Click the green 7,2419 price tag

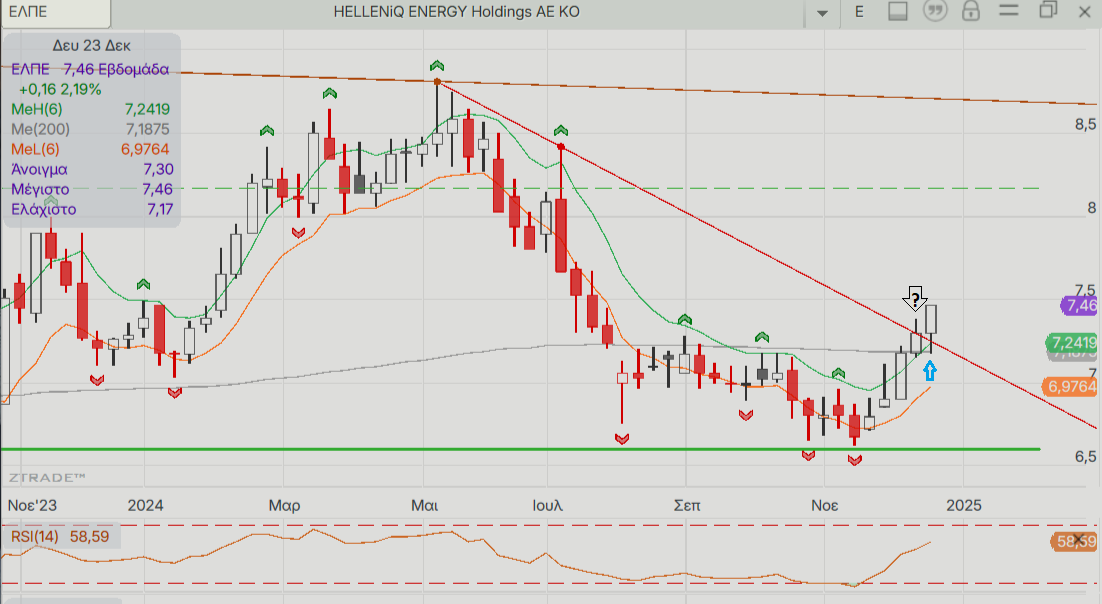point(1072,342)
